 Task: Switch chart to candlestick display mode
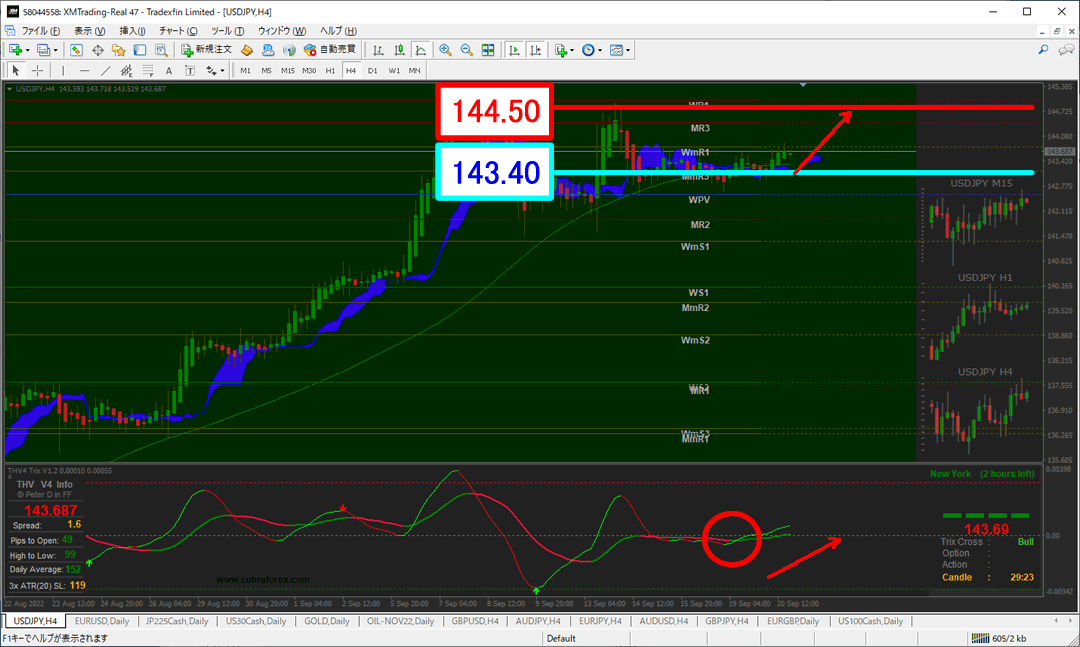click(x=400, y=49)
